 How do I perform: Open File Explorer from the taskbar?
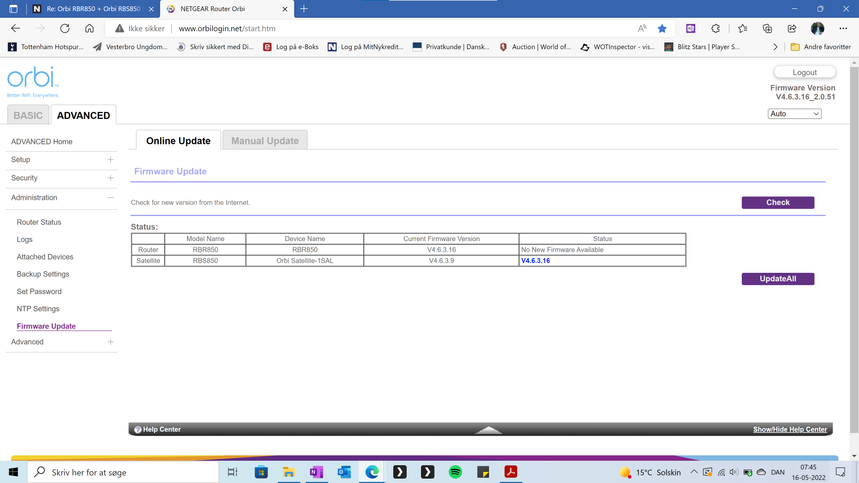[288, 472]
